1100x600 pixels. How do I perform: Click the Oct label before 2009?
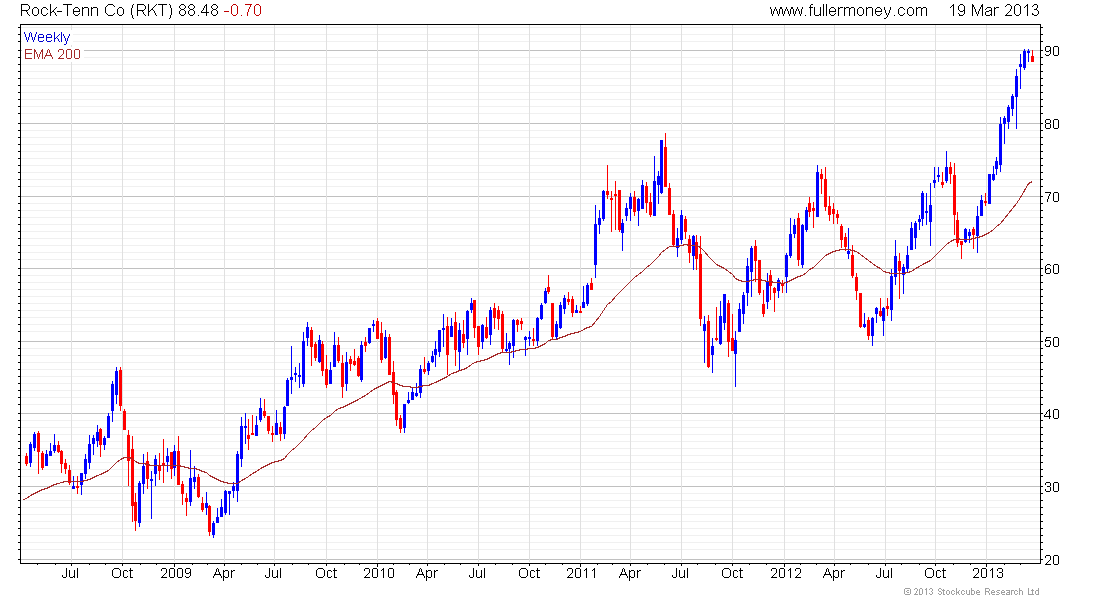(x=122, y=573)
